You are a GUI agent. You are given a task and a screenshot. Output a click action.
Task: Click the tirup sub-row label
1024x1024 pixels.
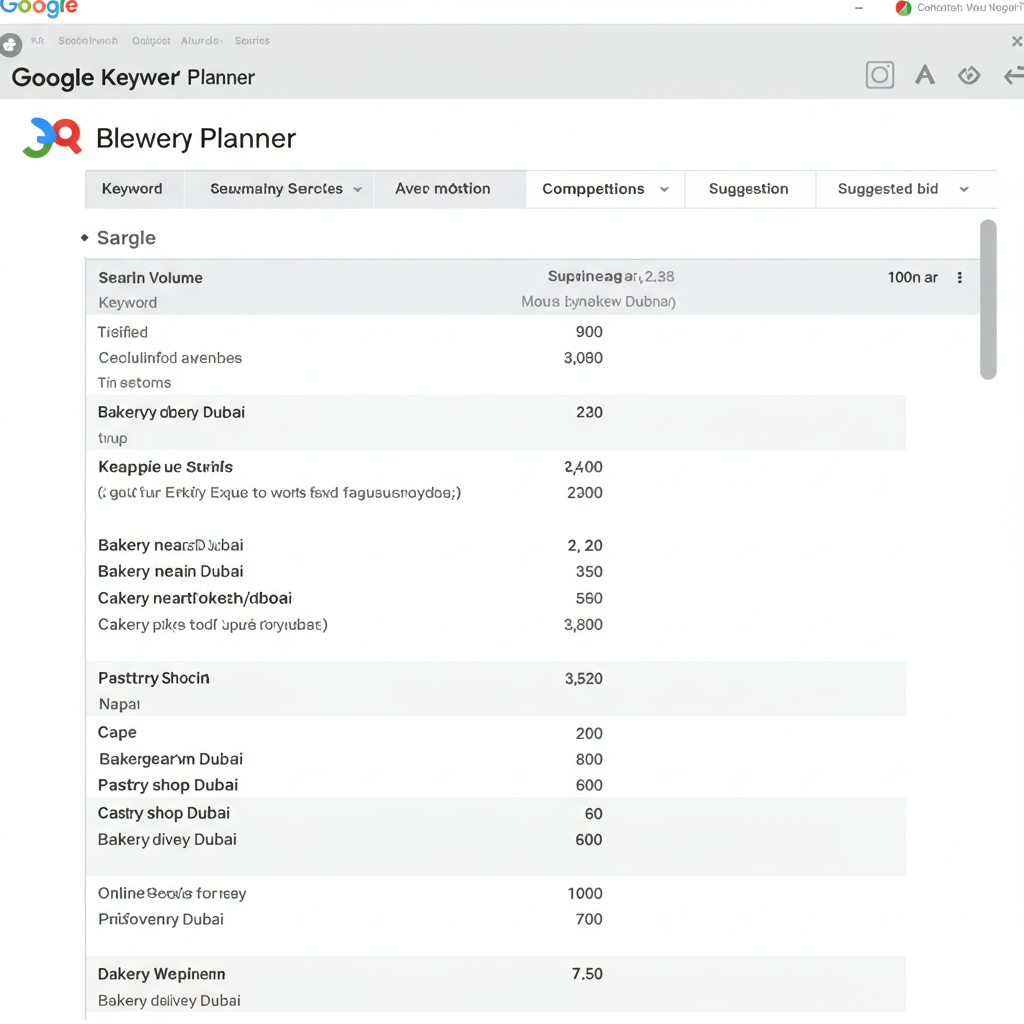pyautogui.click(x=112, y=438)
